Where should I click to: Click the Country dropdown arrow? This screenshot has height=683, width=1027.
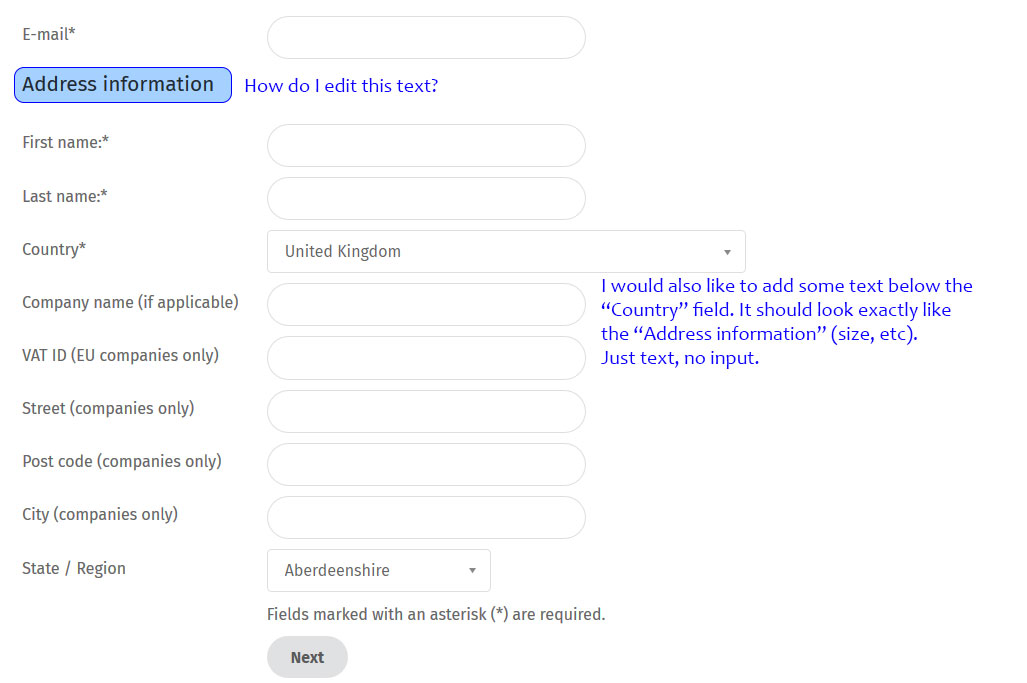(727, 252)
